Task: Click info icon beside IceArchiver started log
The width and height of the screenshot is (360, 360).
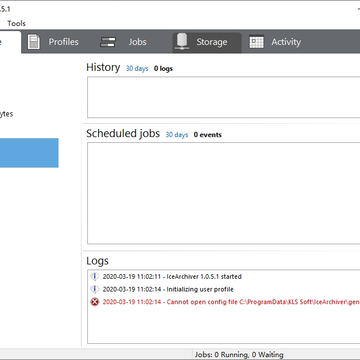Action: click(x=95, y=277)
